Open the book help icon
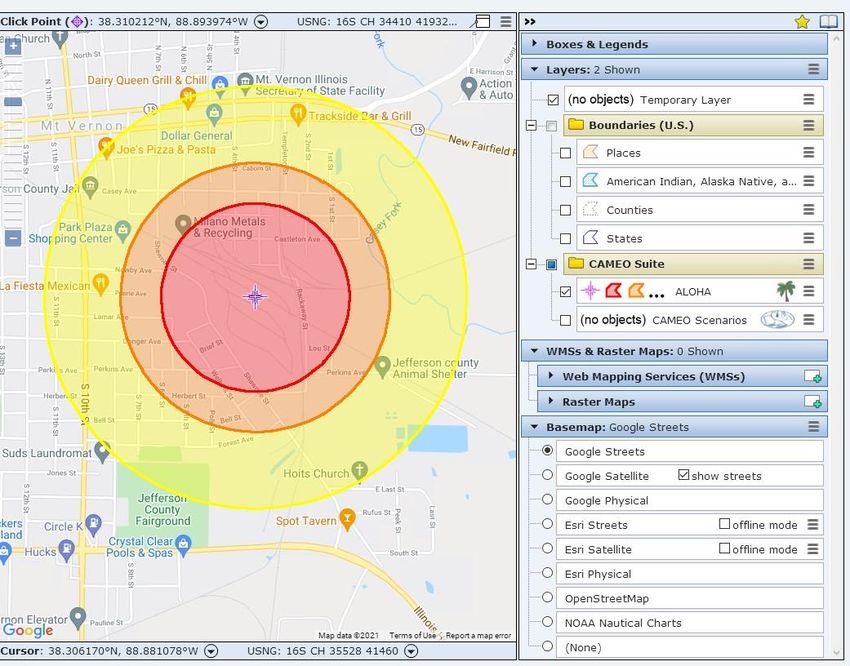This screenshot has width=850, height=666. 828,22
